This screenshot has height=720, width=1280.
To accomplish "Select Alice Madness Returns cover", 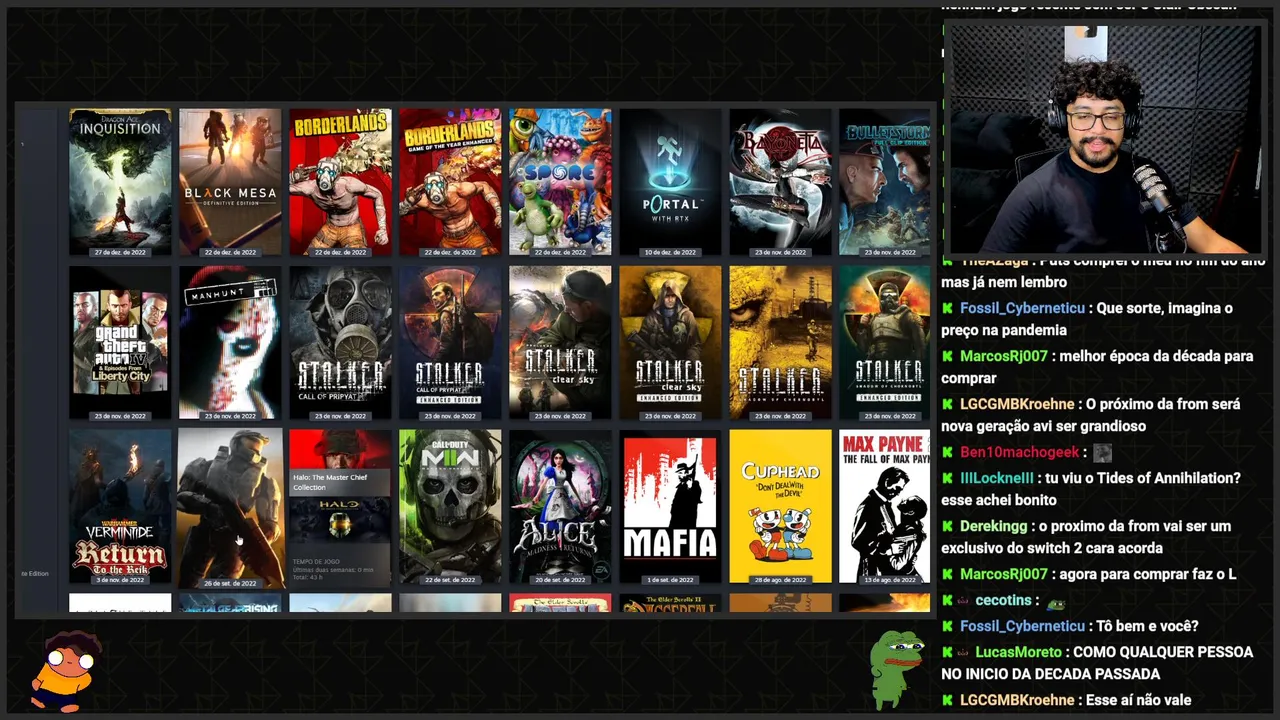I will [560, 507].
